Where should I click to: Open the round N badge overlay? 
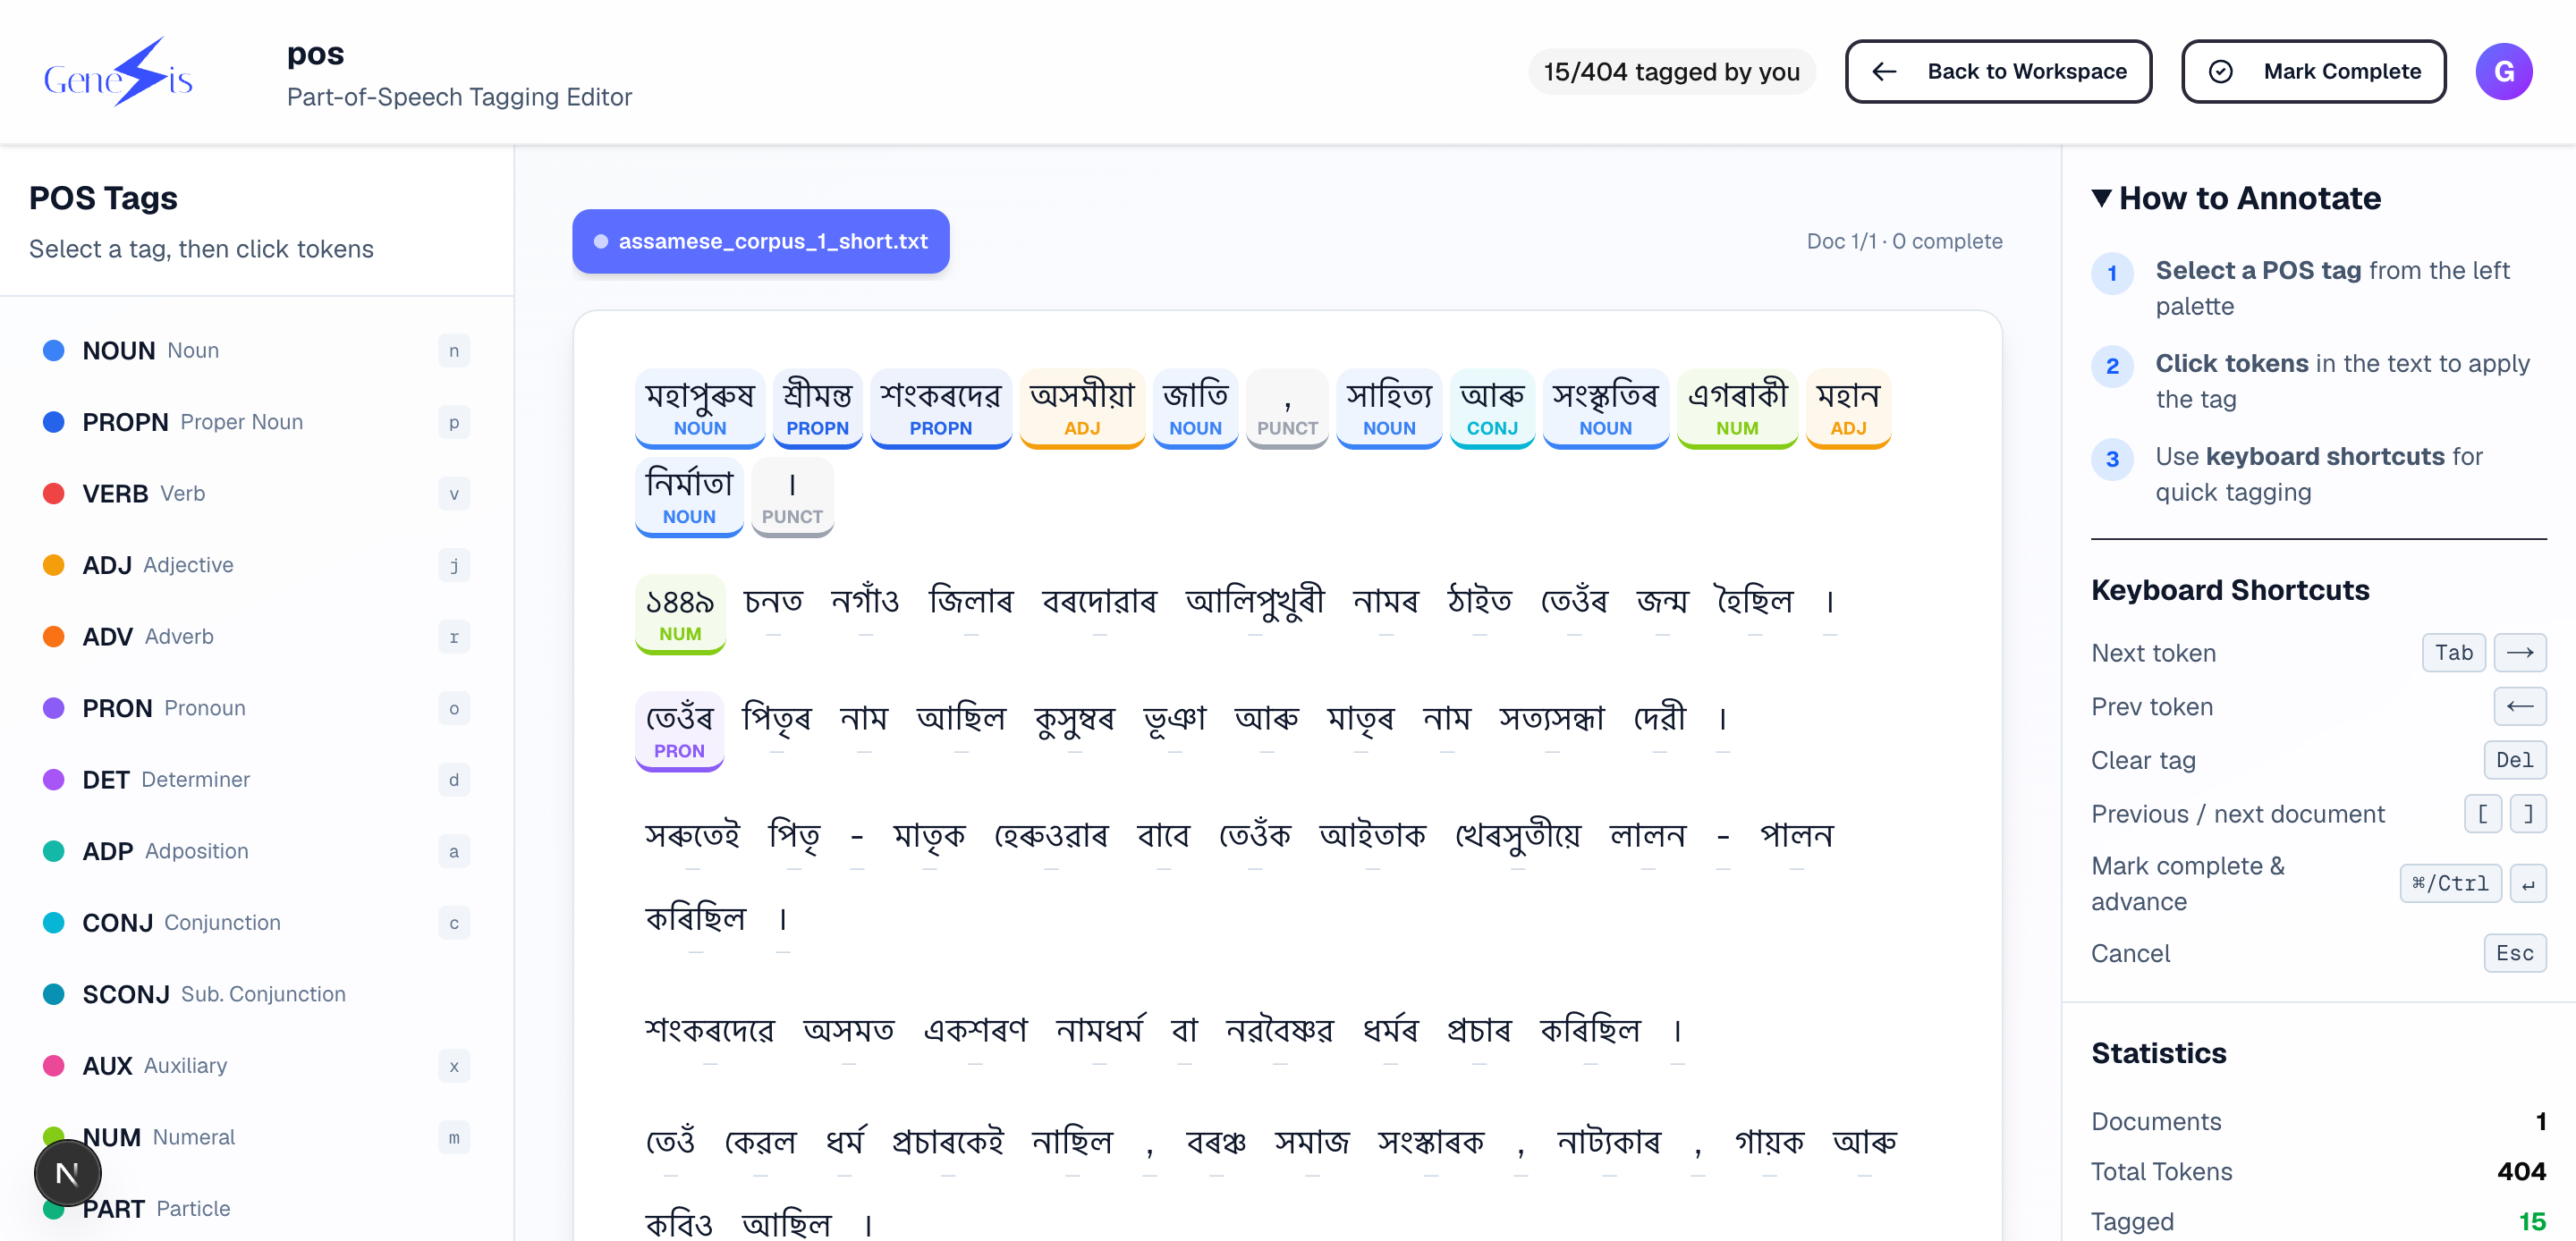coord(67,1173)
